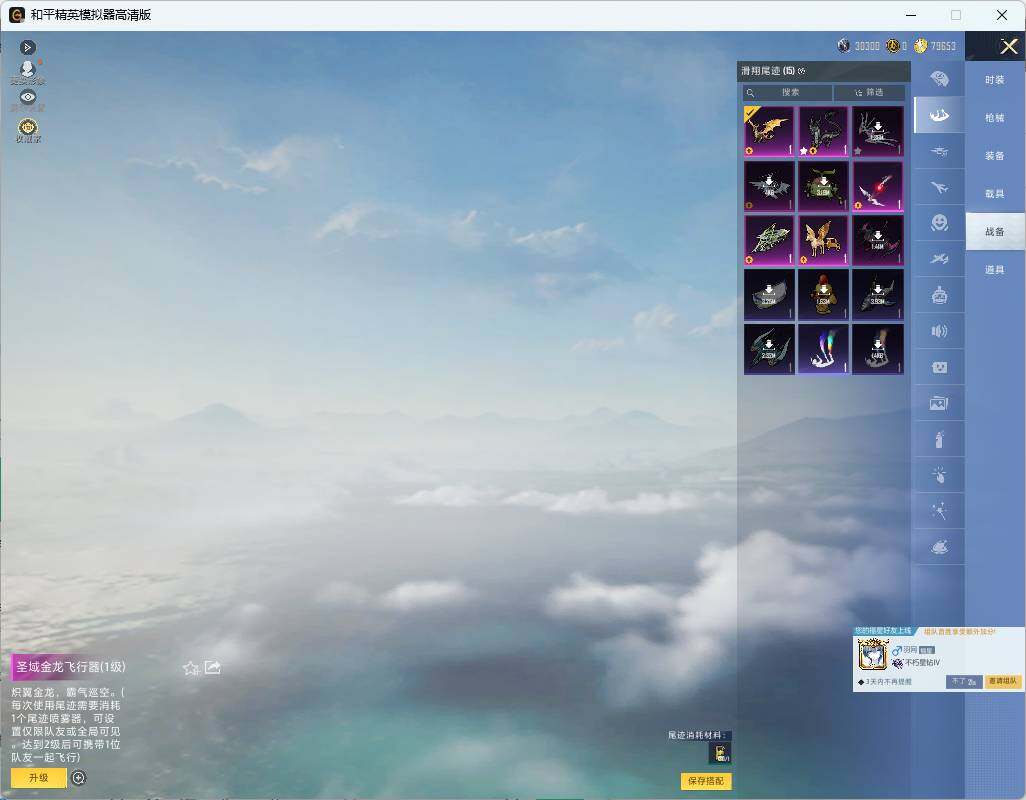Open the 道具 tab
This screenshot has height=800, width=1026.
995,270
